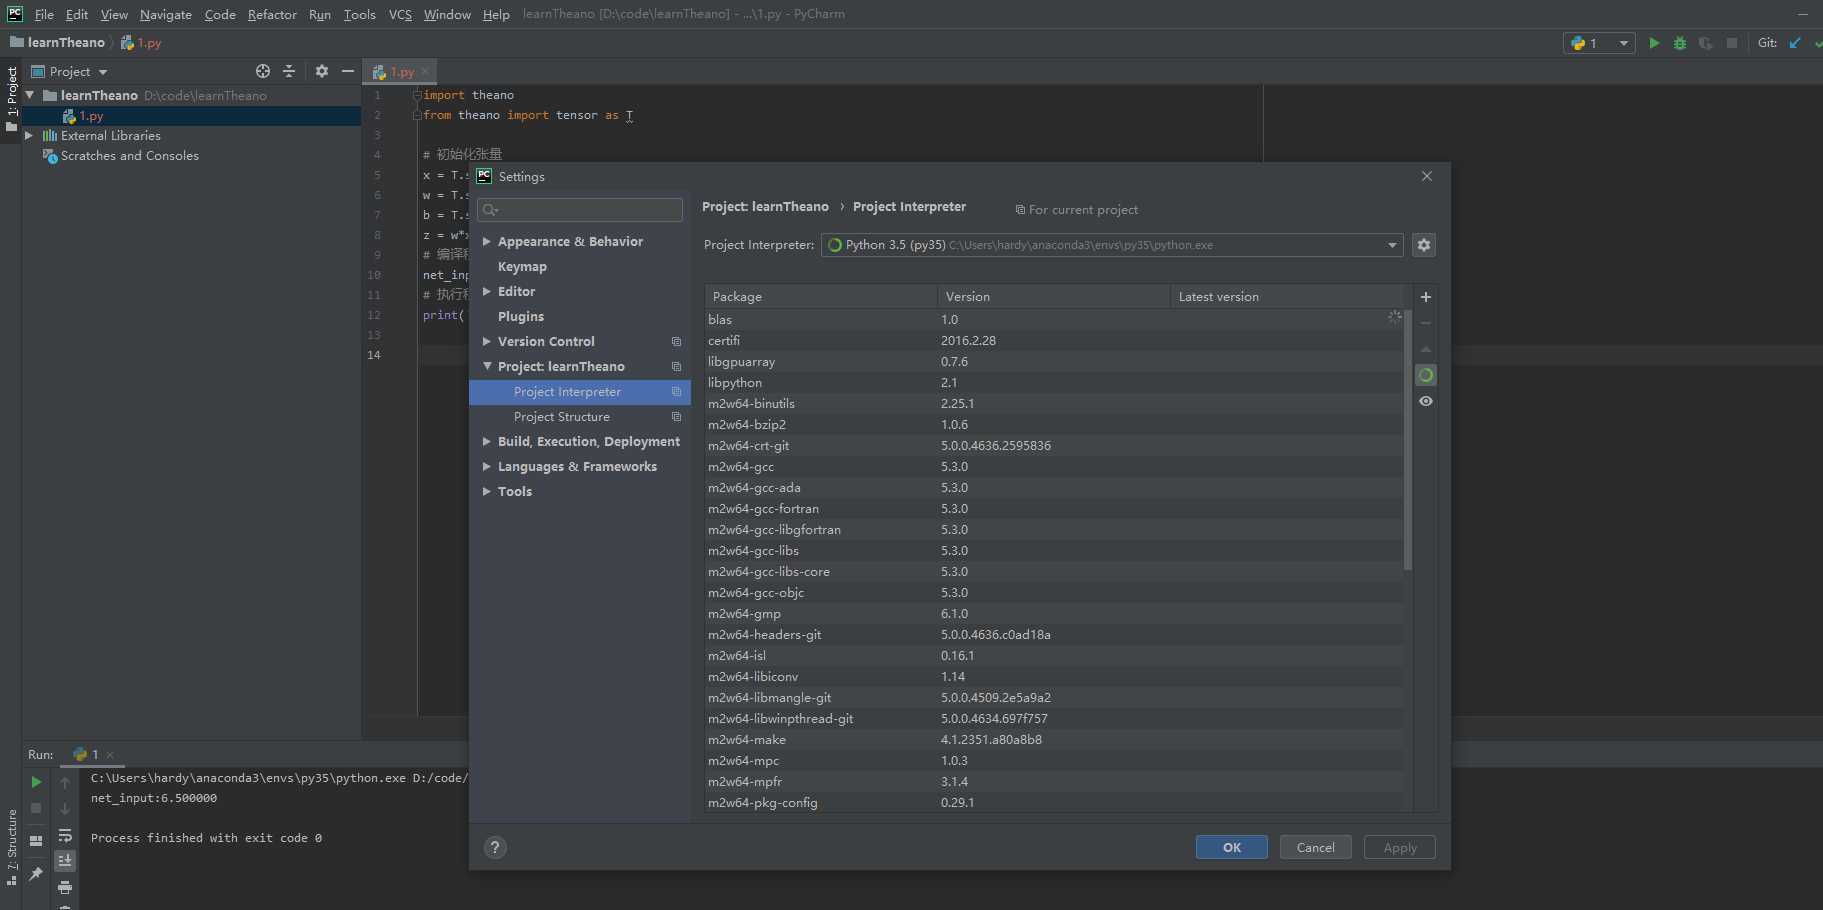Click the settings search field
Image resolution: width=1823 pixels, height=910 pixels.
tap(580, 210)
